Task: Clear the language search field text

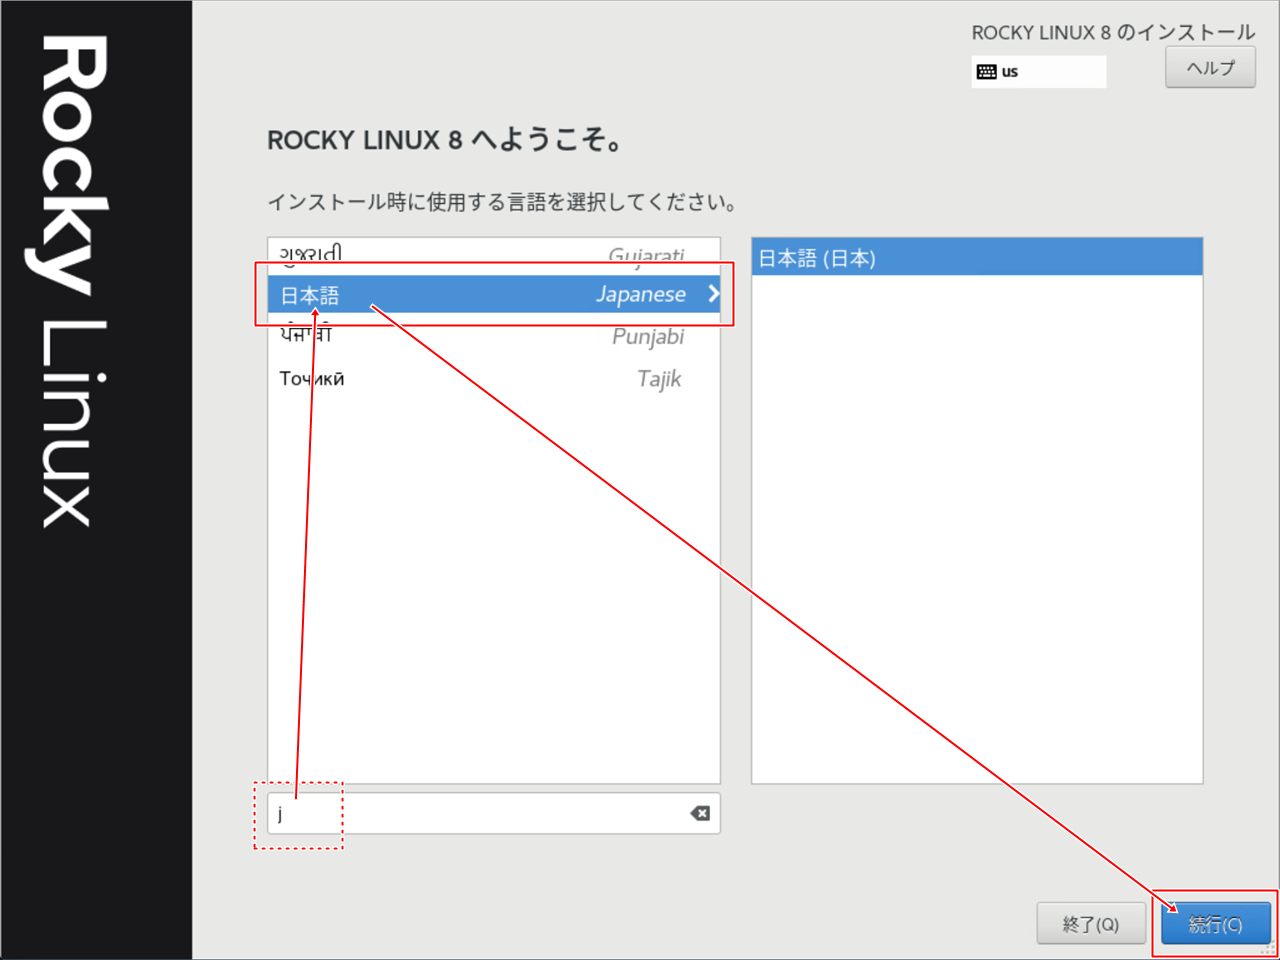Action: [700, 813]
